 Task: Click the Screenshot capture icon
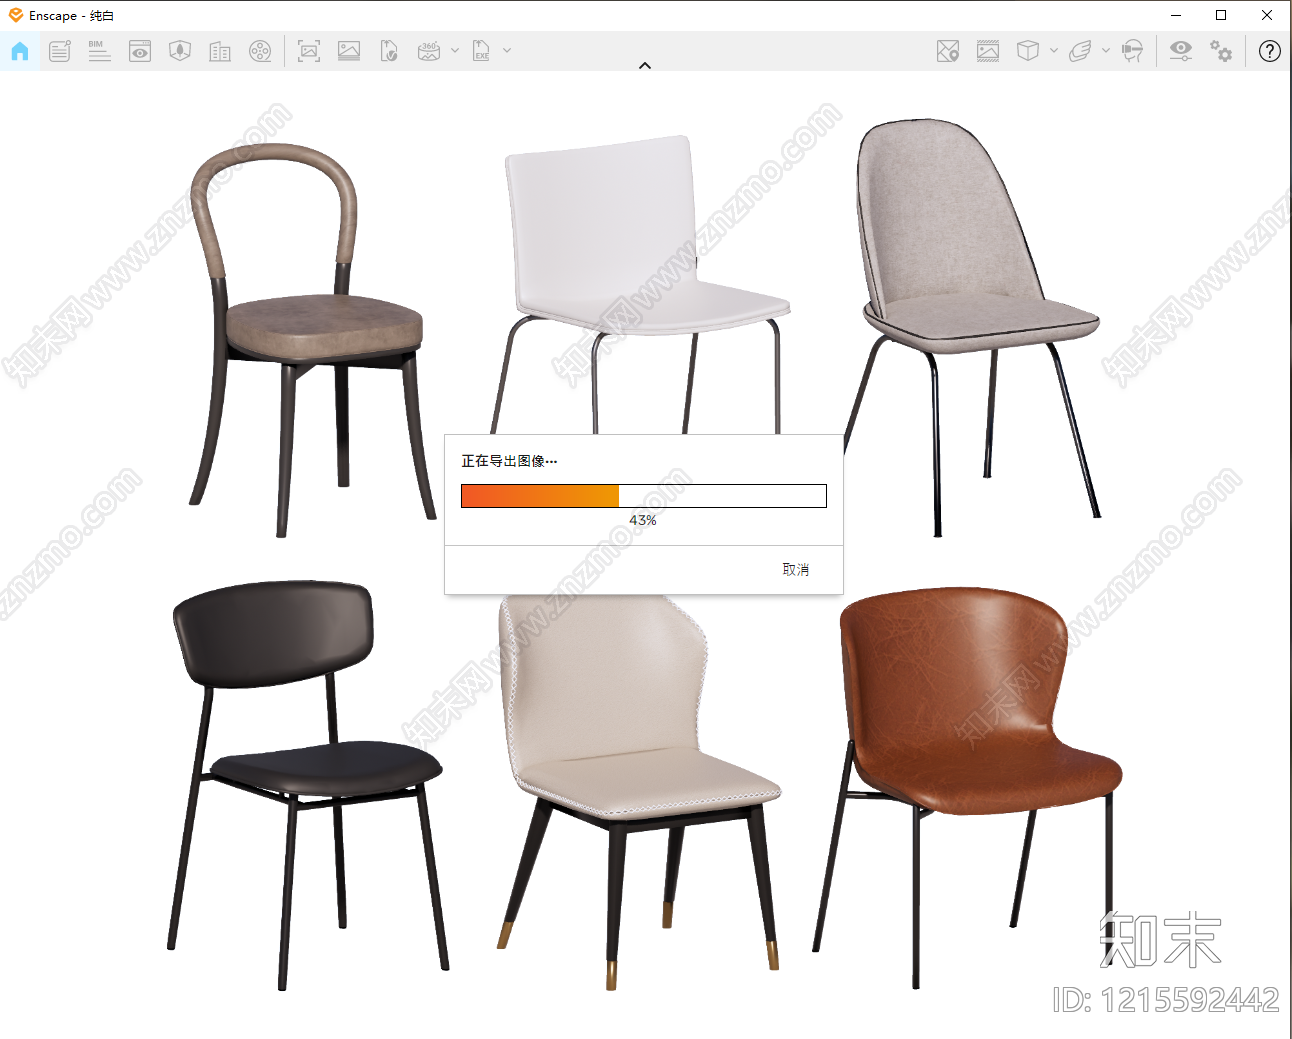pyautogui.click(x=309, y=51)
